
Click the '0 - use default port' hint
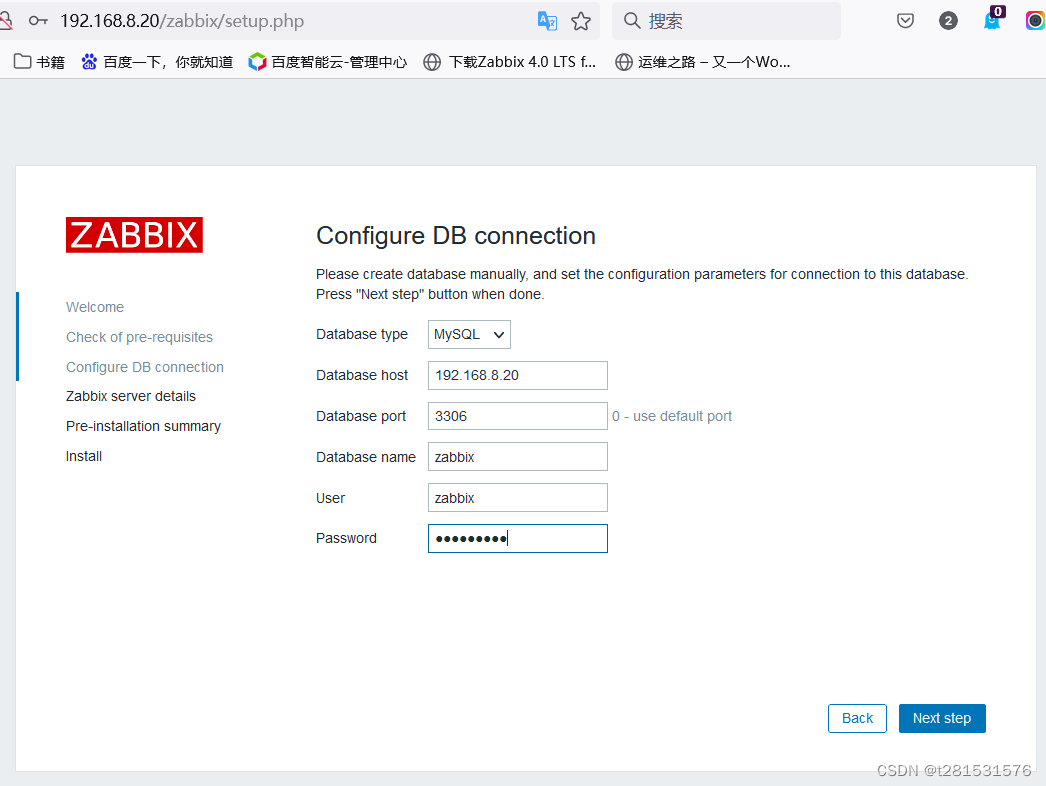pyautogui.click(x=672, y=416)
